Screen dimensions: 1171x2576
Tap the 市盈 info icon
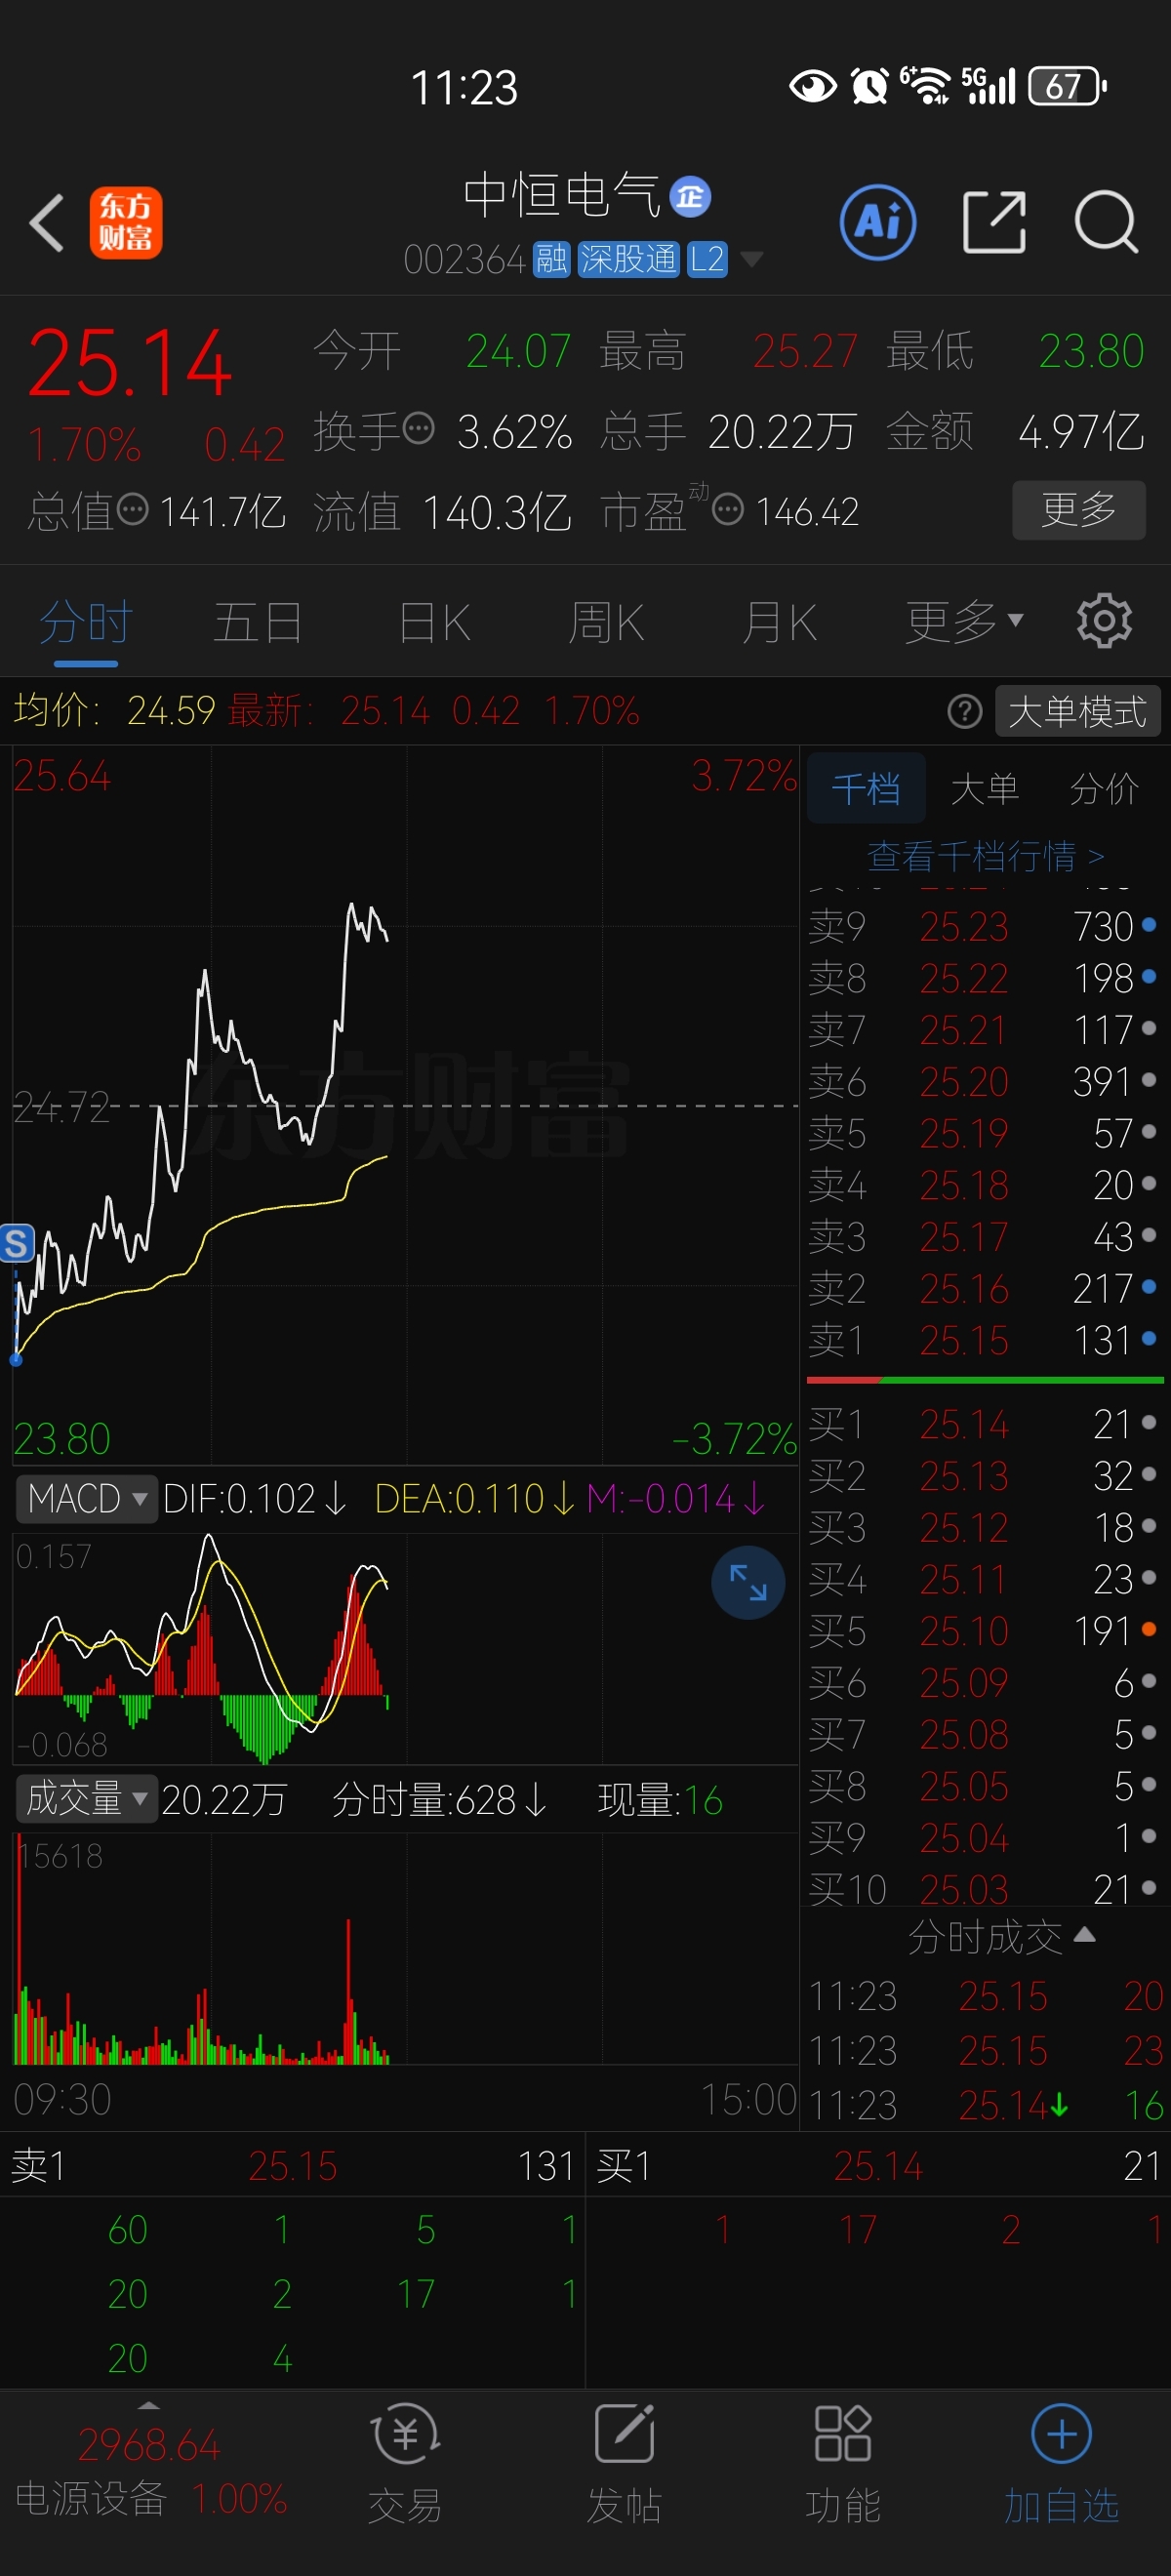(728, 510)
